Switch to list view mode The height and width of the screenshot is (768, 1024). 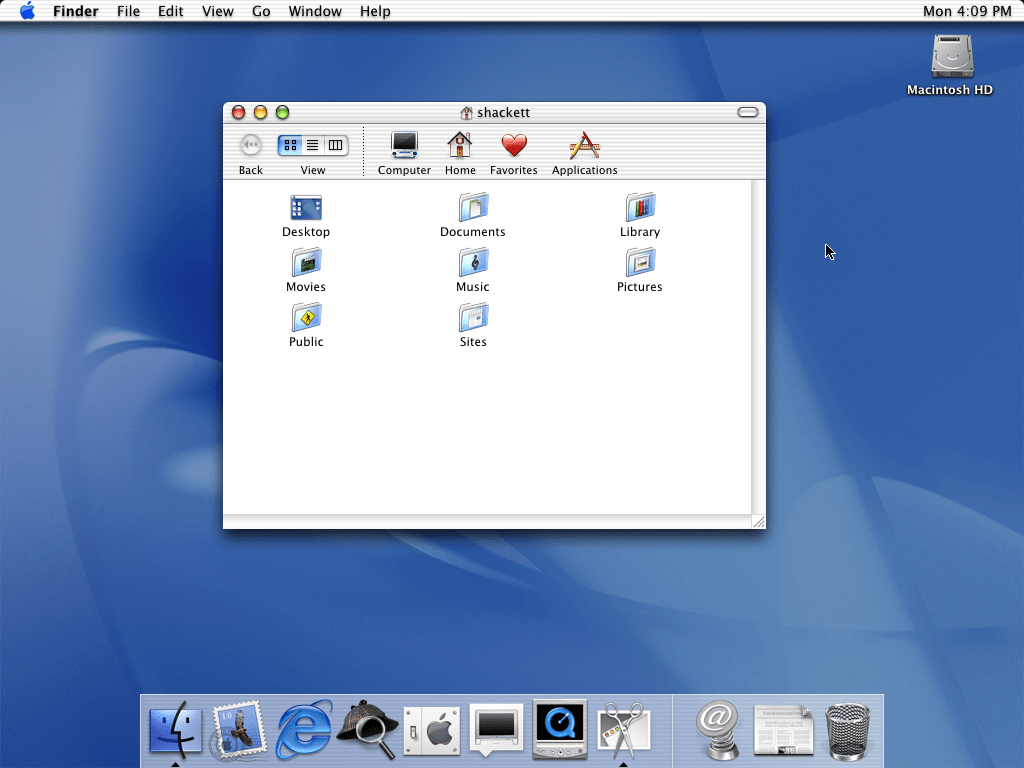click(313, 145)
